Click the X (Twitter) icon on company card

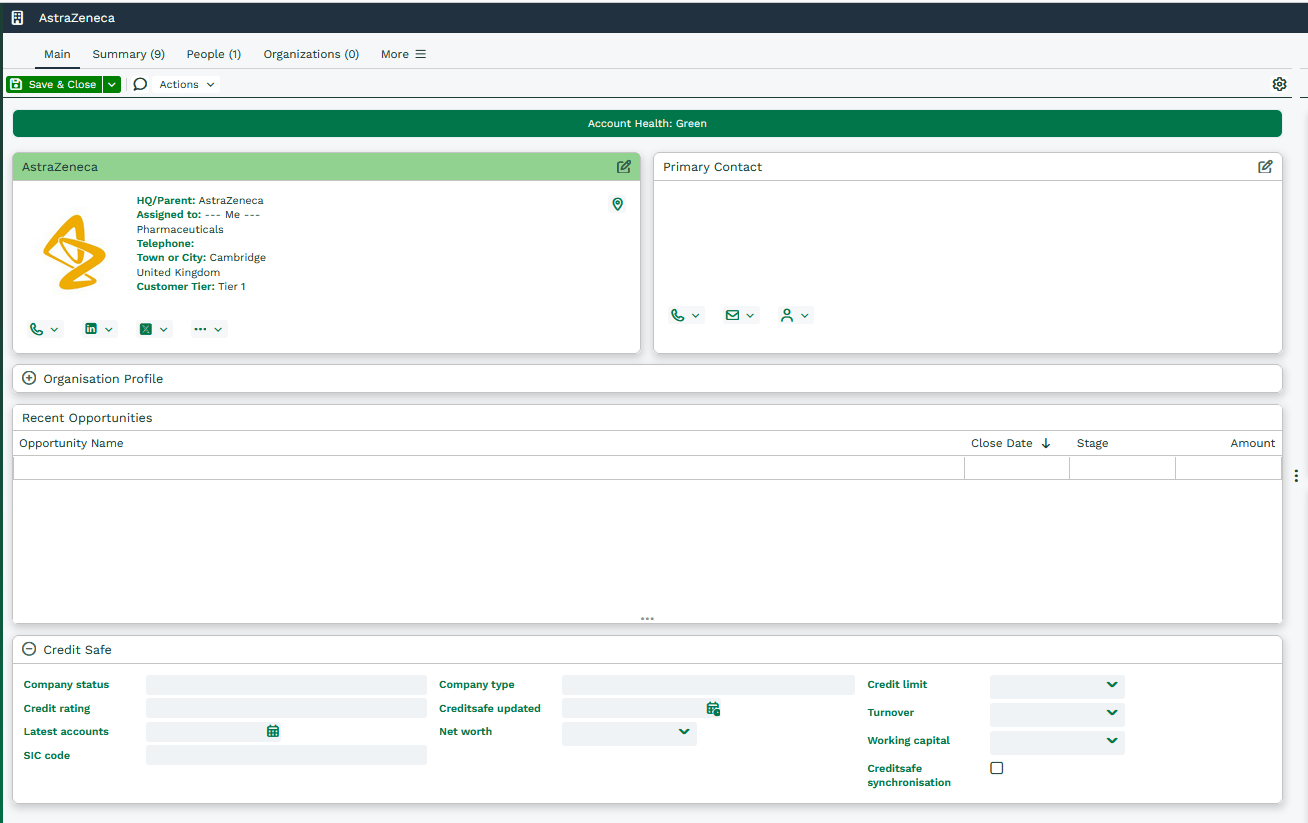pos(146,329)
